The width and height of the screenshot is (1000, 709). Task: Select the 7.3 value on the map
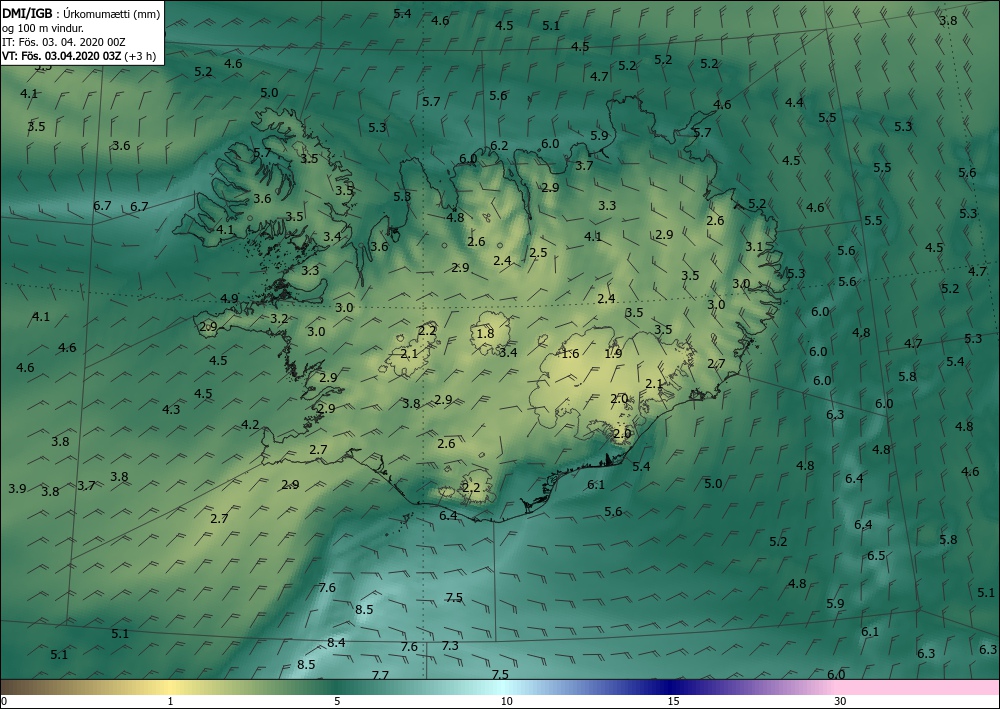[450, 645]
